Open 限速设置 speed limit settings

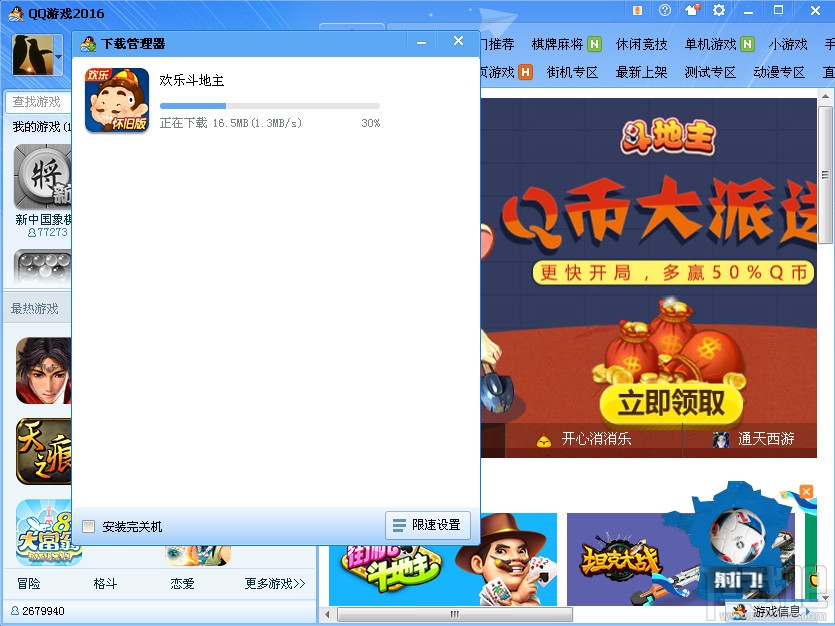(x=428, y=524)
